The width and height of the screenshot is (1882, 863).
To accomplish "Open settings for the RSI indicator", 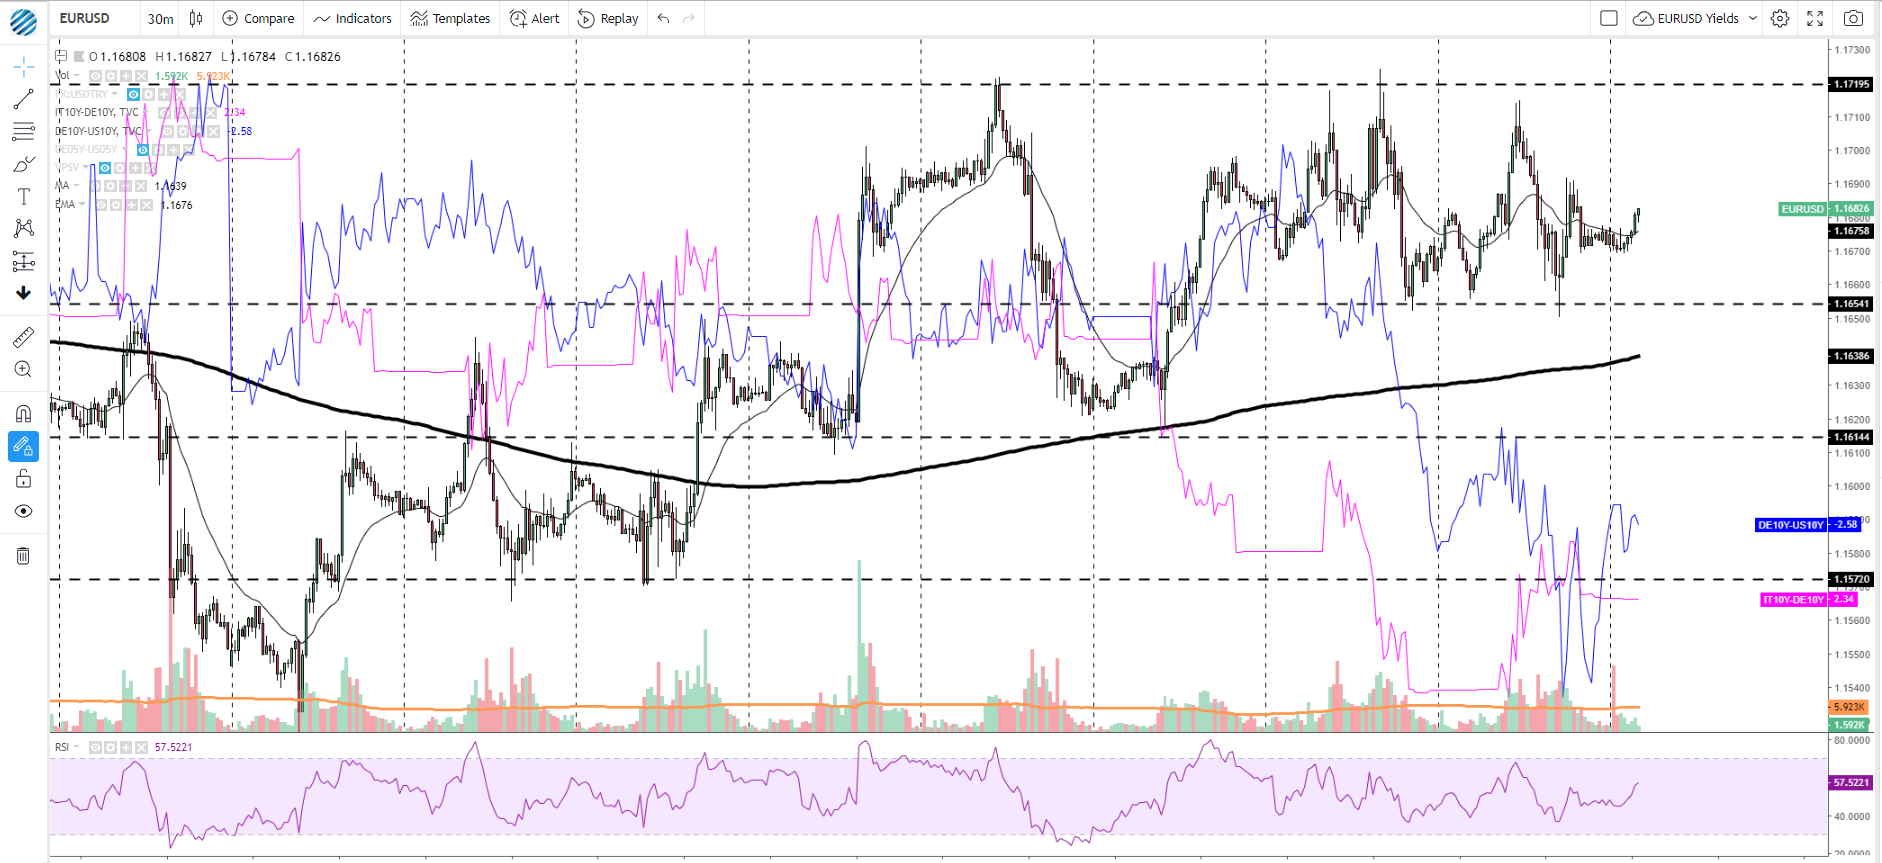I will point(110,747).
